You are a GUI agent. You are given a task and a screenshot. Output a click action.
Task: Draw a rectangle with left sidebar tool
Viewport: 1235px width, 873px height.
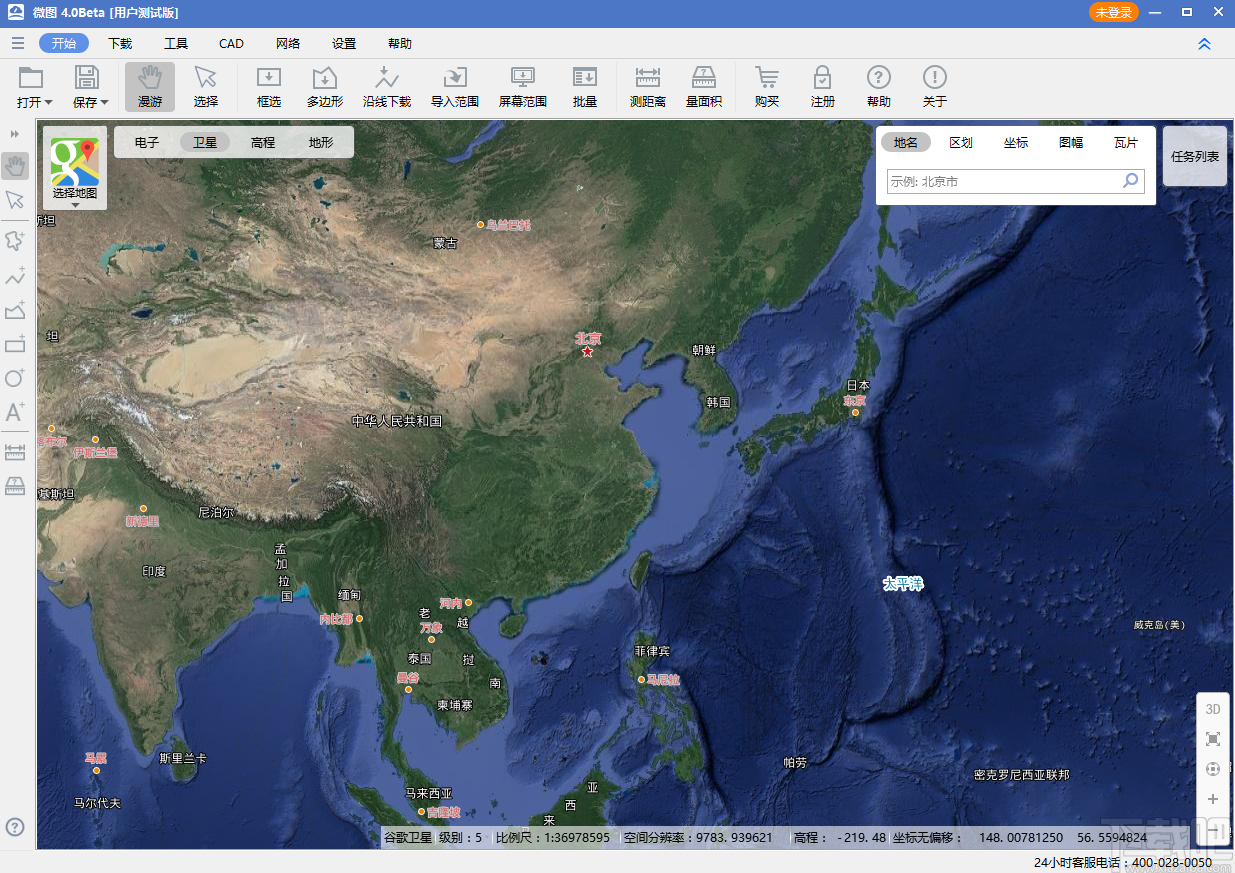click(15, 344)
